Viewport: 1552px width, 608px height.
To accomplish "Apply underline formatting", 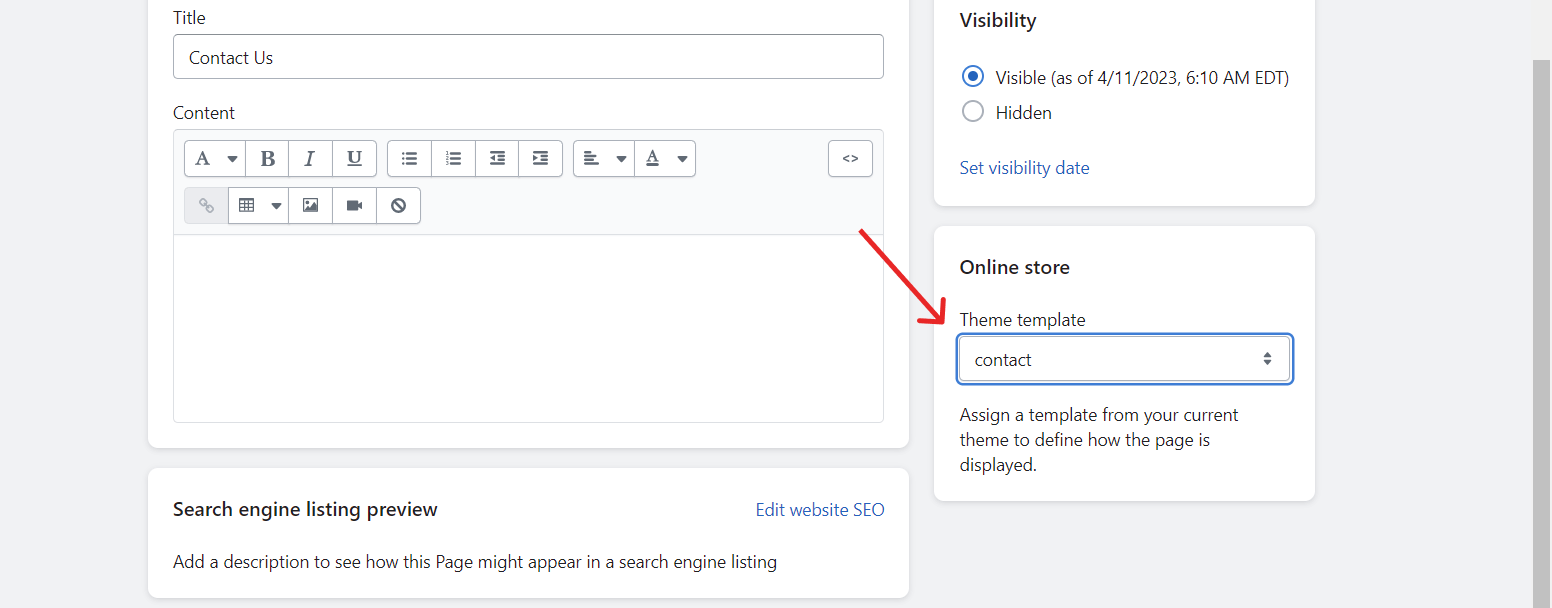I will pos(354,158).
